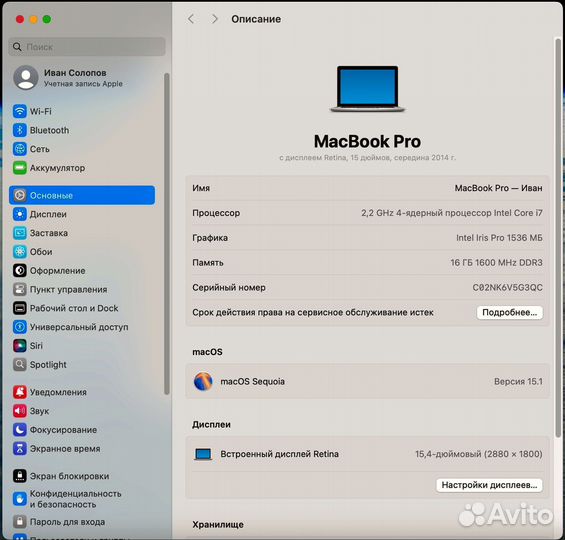Click processor value 2,2 GHz Intel Core i7
Screen dimensions: 565x540
click(x=452, y=213)
